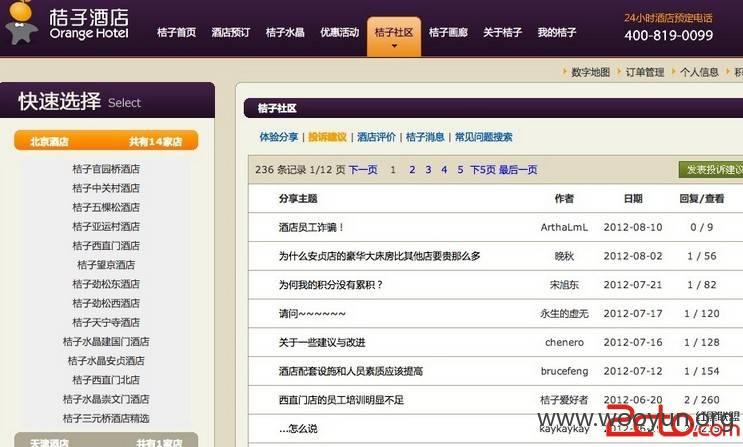Select the highlighted 桔子社区 tab
Screen dimensions: 743x447
394,36
